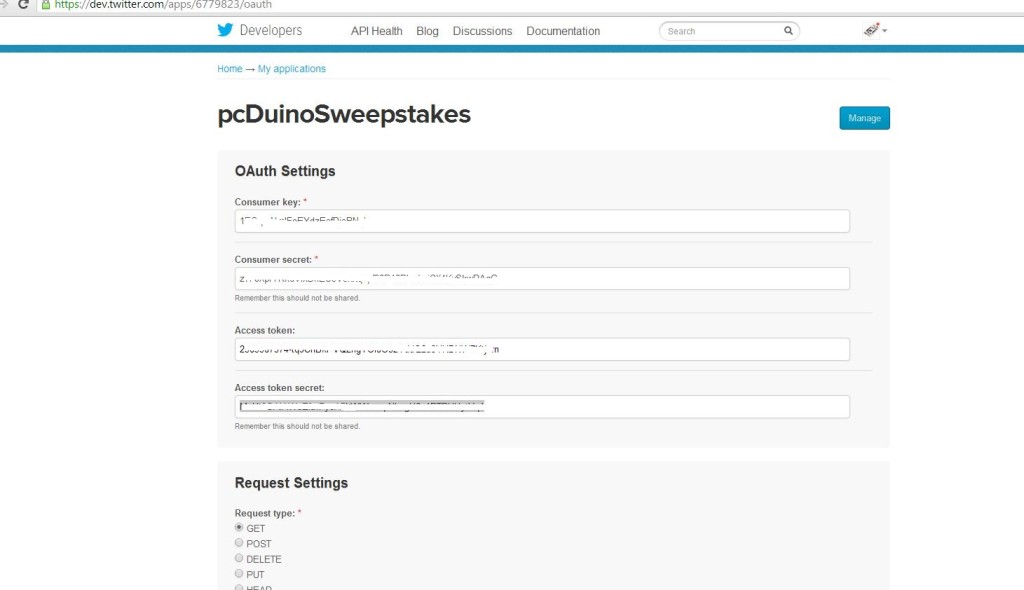Click the 'Access token:' label

pyautogui.click(x=264, y=330)
